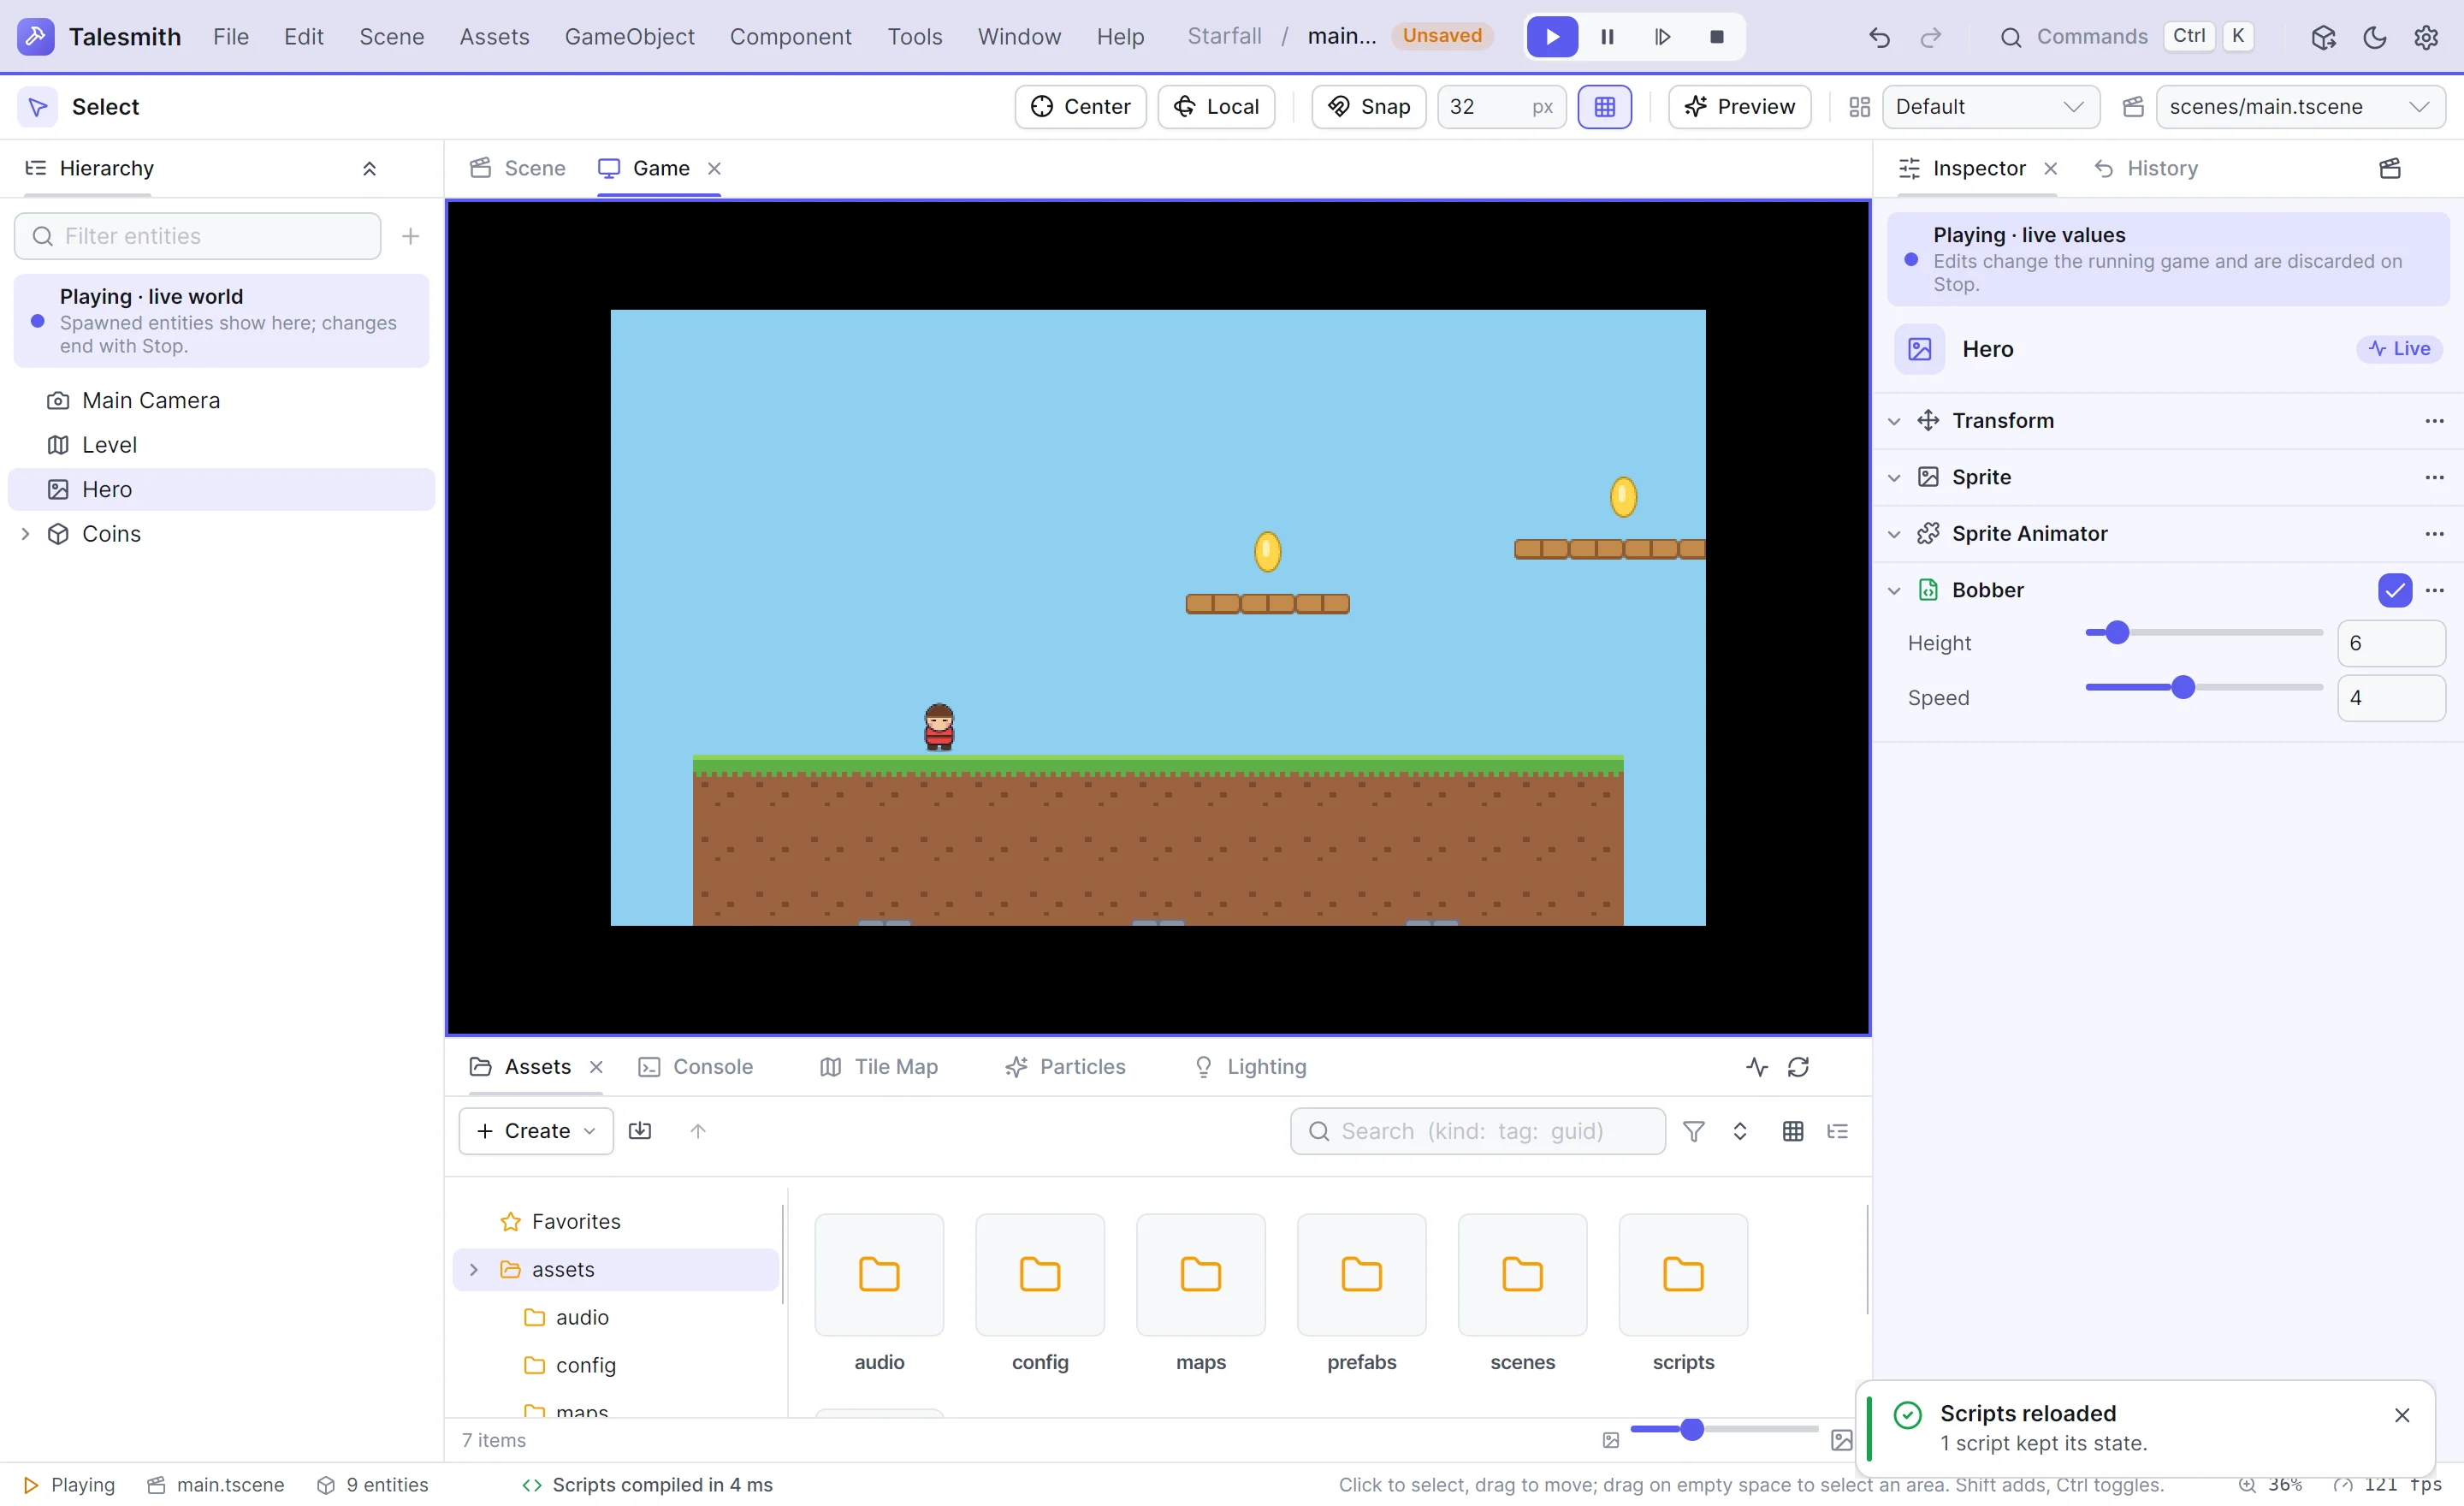Switch assets to grid view icon
This screenshot has width=2464, height=1506.
click(x=1792, y=1131)
